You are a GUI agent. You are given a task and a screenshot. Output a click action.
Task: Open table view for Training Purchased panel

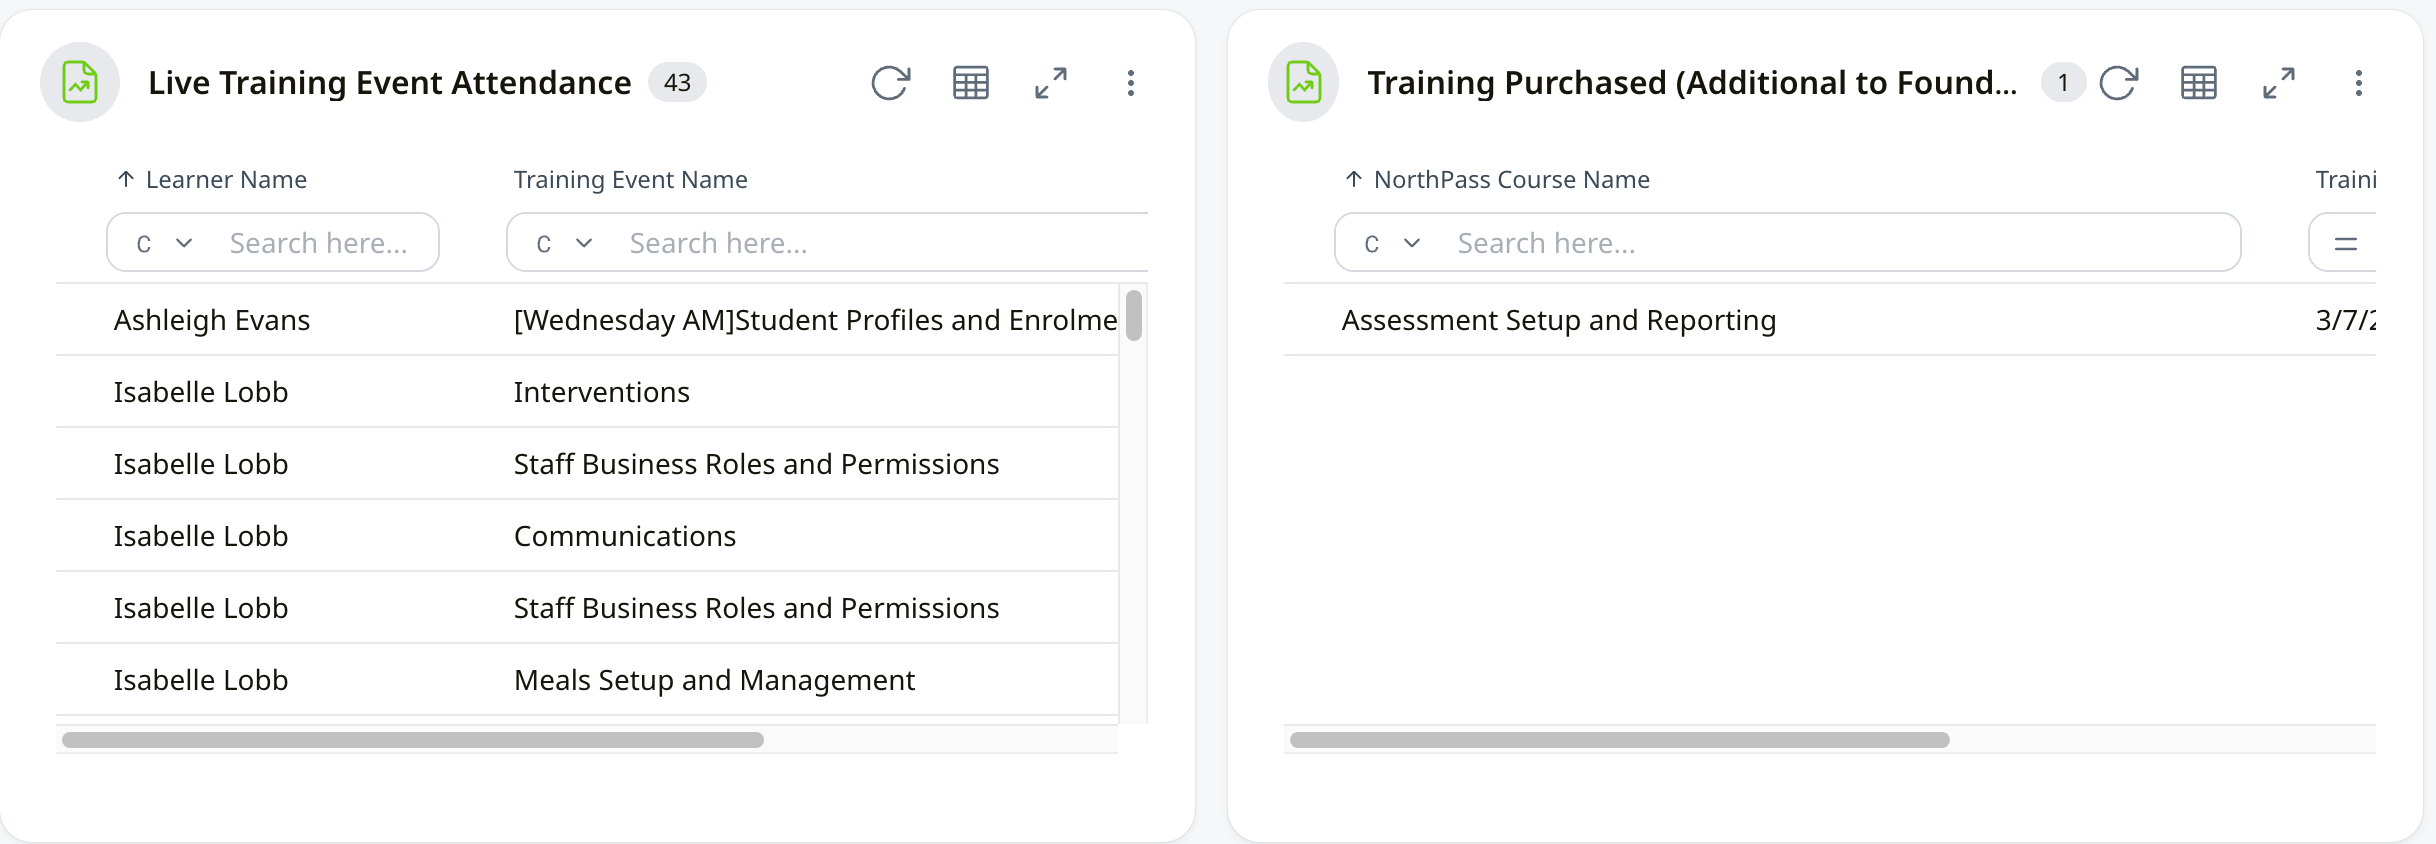[2198, 83]
